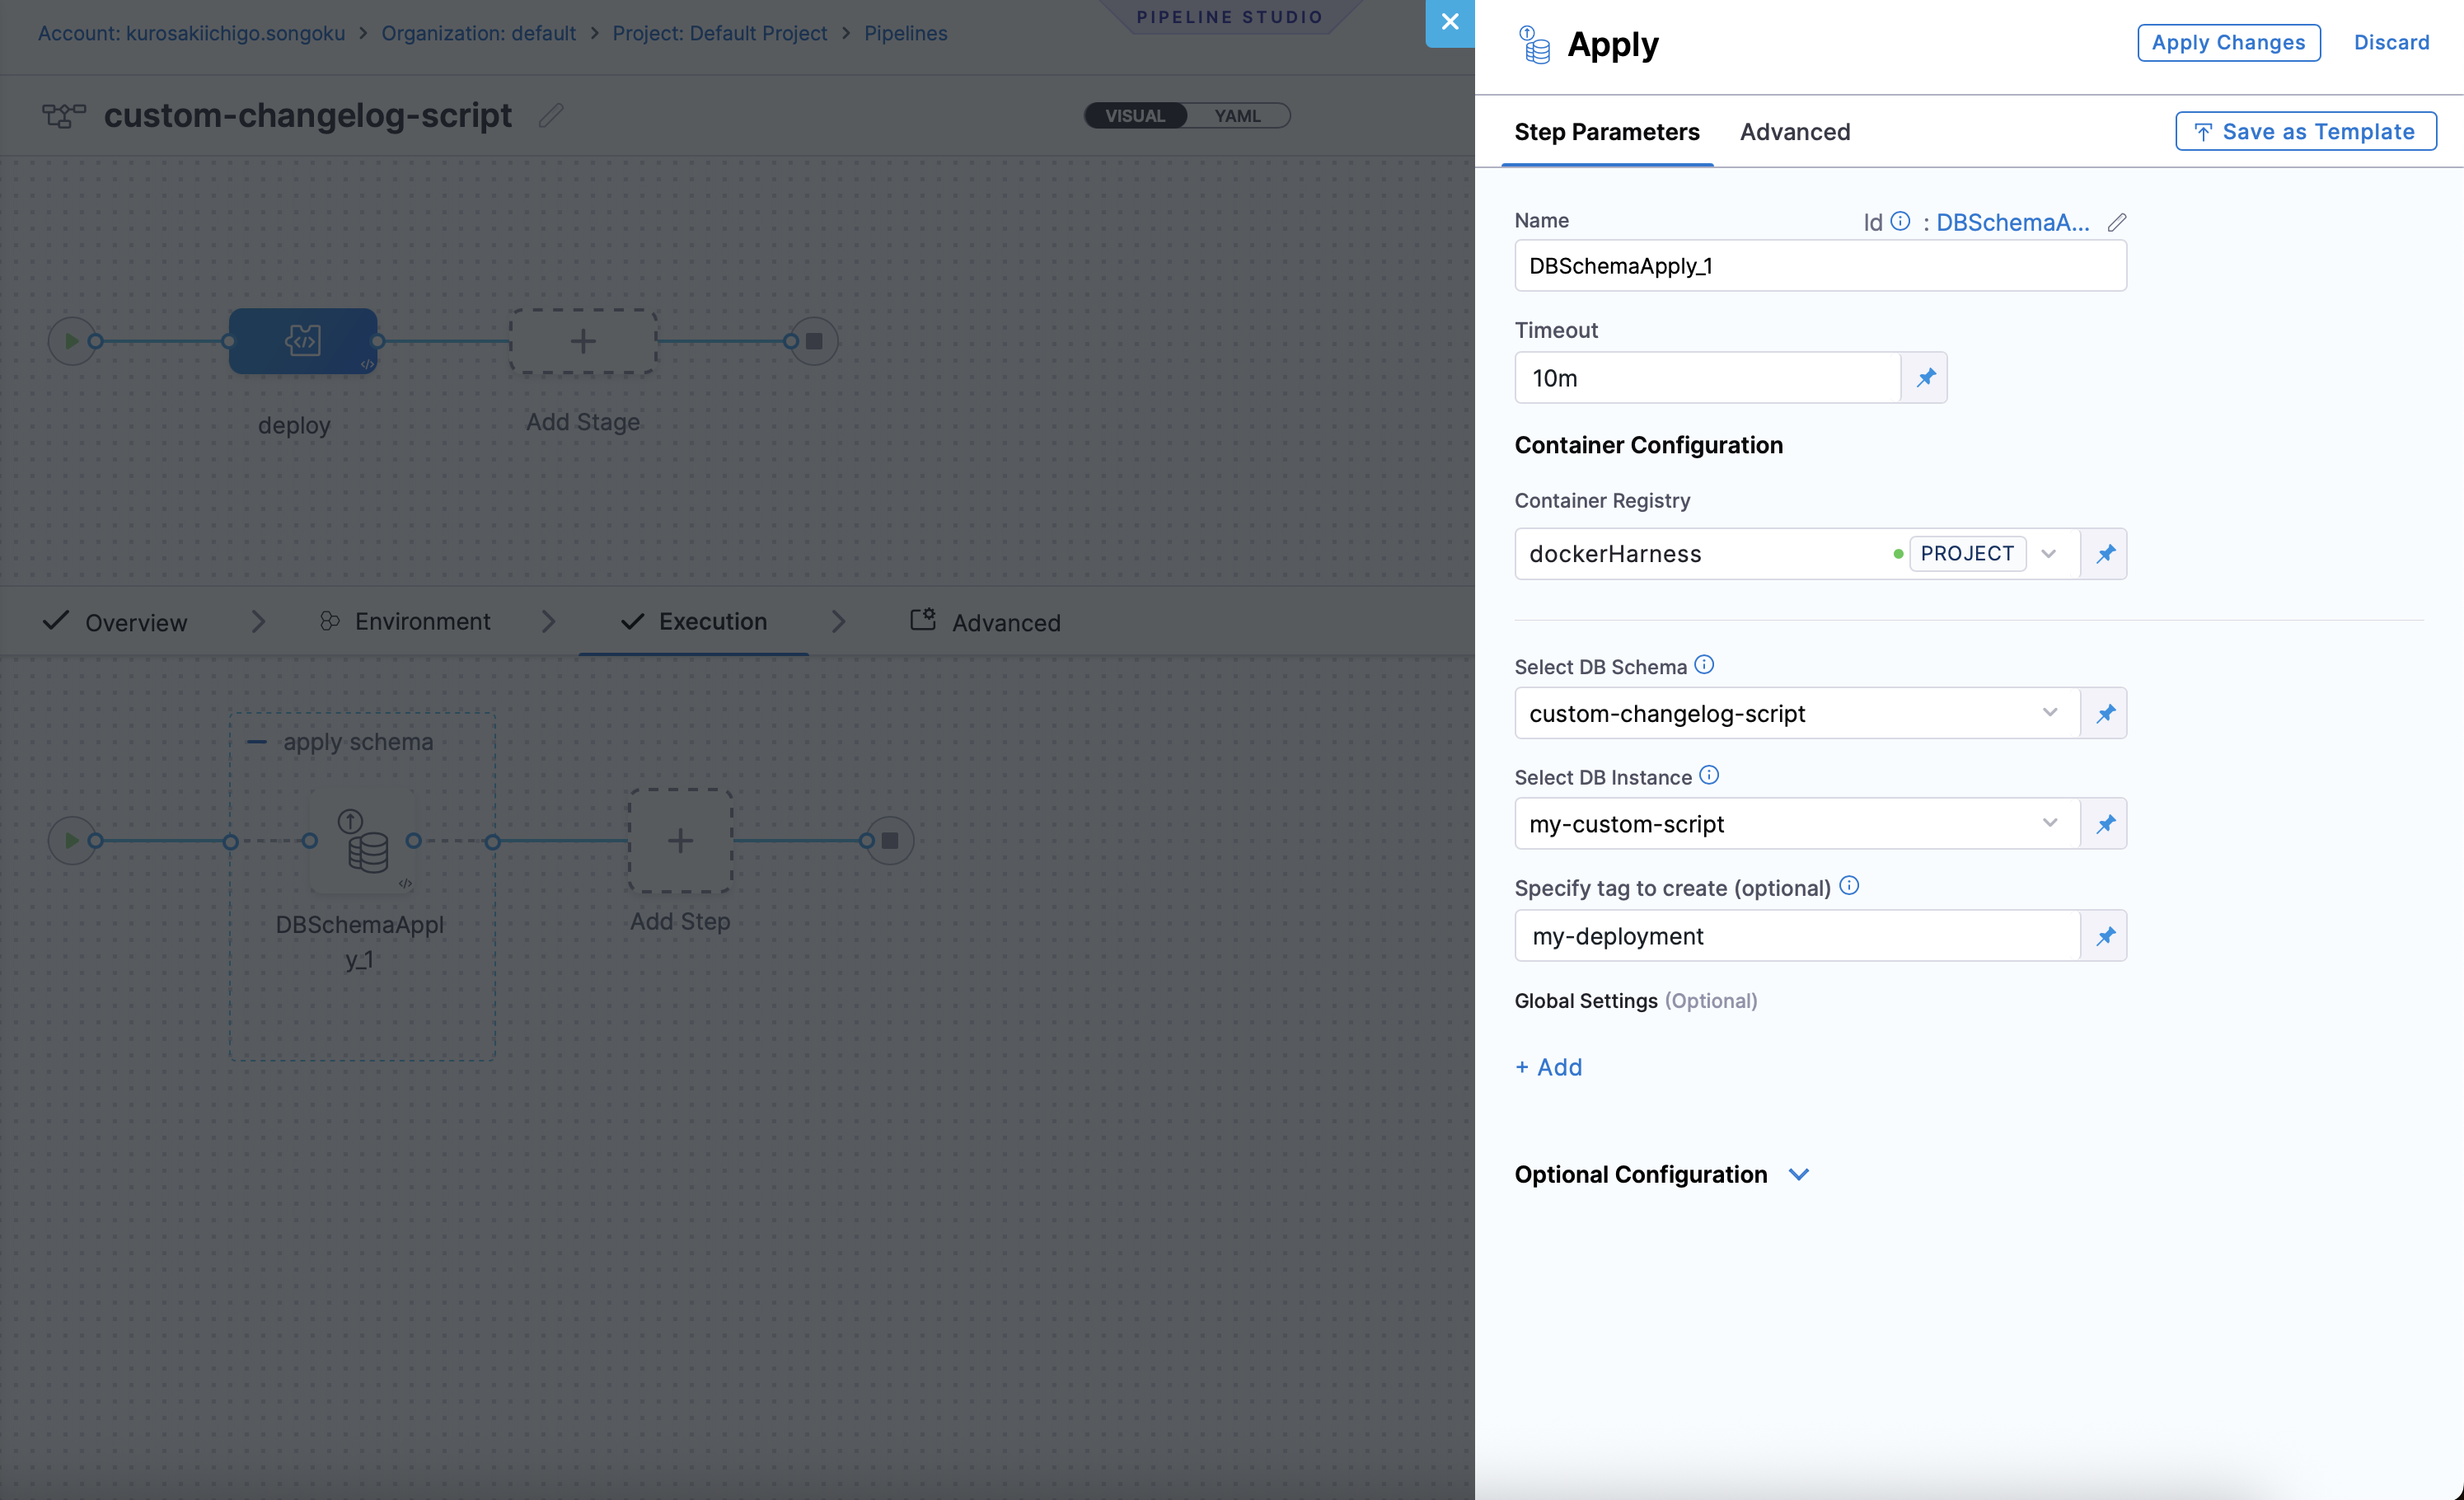Switch to the Advanced tab in Apply panel
2464x1500 pixels.
pyautogui.click(x=1795, y=131)
